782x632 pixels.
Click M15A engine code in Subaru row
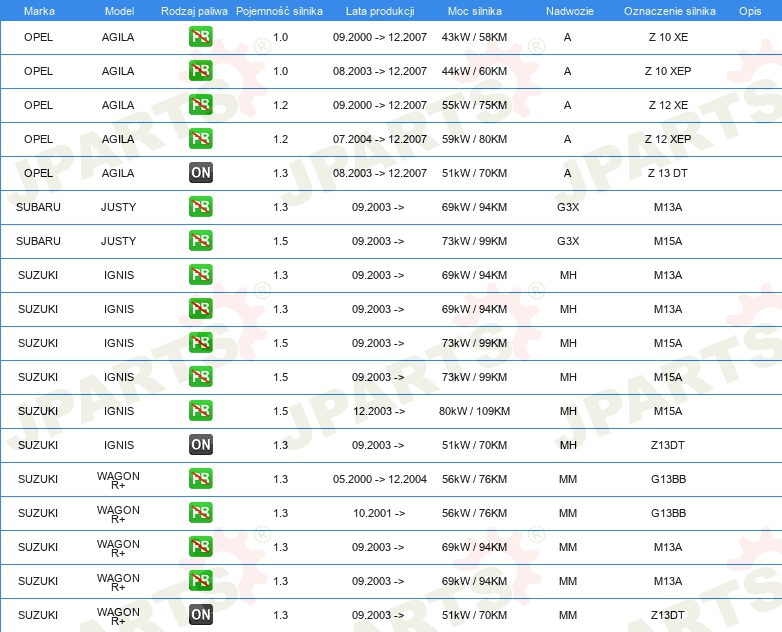[x=668, y=241]
